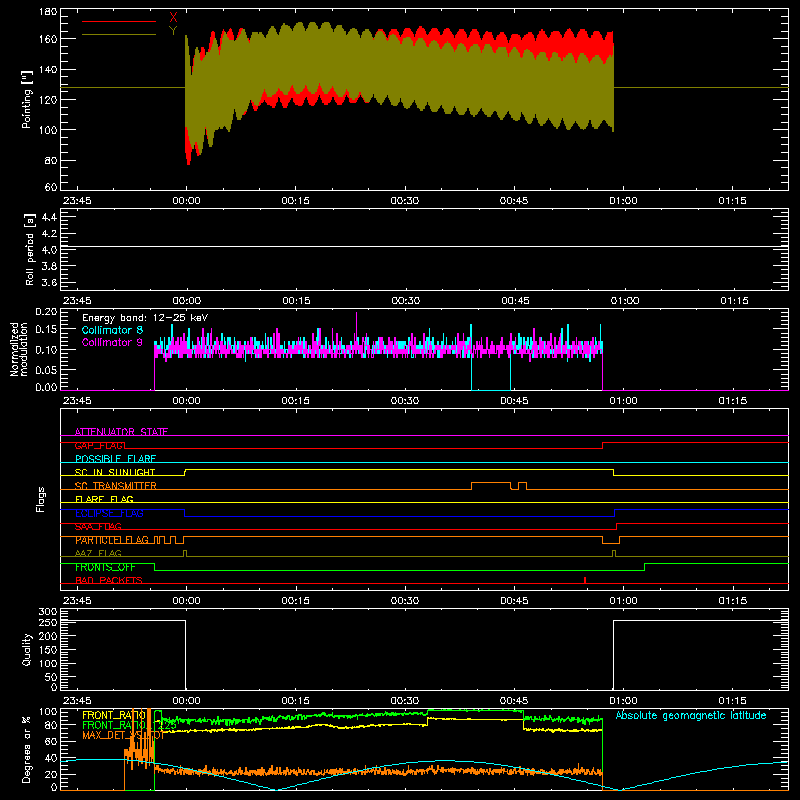Screen dimensions: 800x800
Task: Click the orange MAX_DET_VS_TOT legend label
Action: [x=123, y=735]
